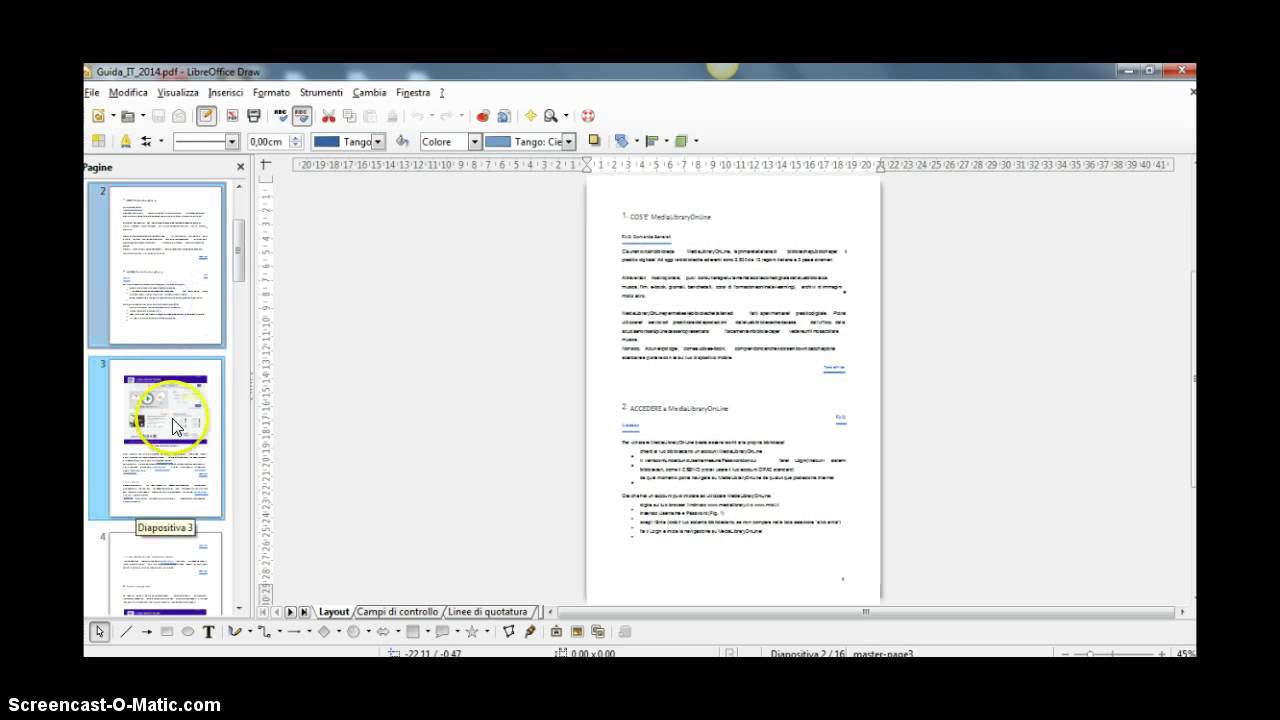
Task: Close the Pagine panel
Action: 240,167
